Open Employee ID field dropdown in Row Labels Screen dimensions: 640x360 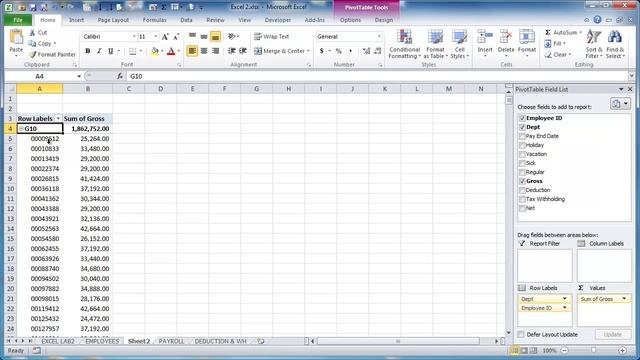(565, 308)
